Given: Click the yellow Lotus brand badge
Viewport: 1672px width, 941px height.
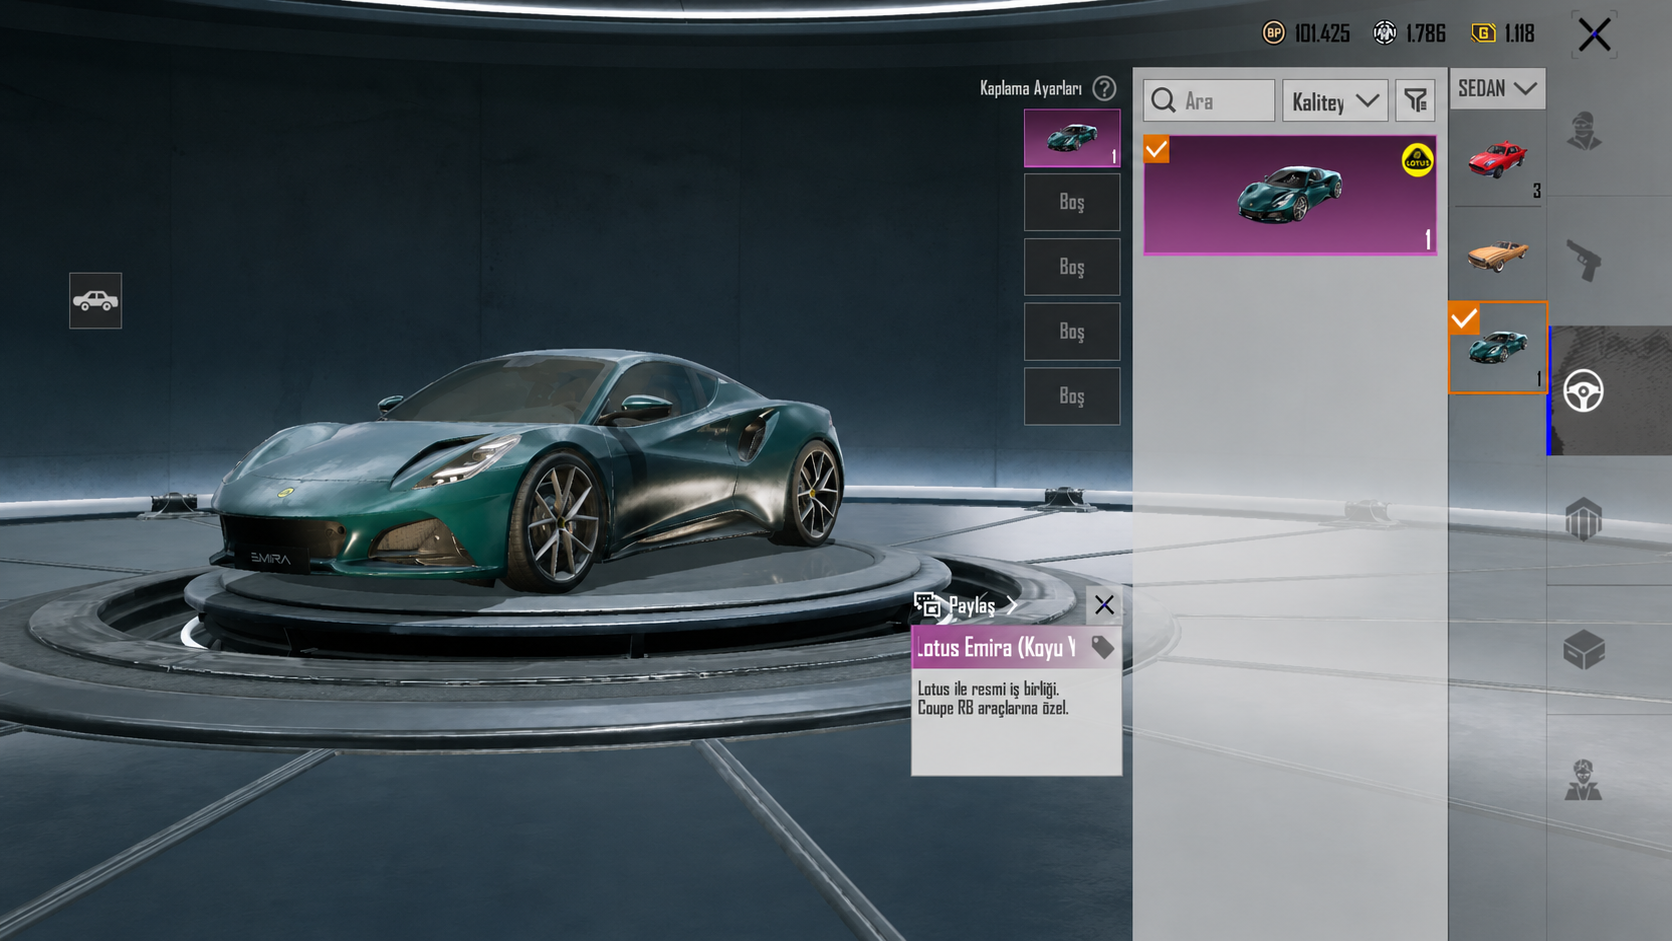Looking at the screenshot, I should pyautogui.click(x=1417, y=160).
